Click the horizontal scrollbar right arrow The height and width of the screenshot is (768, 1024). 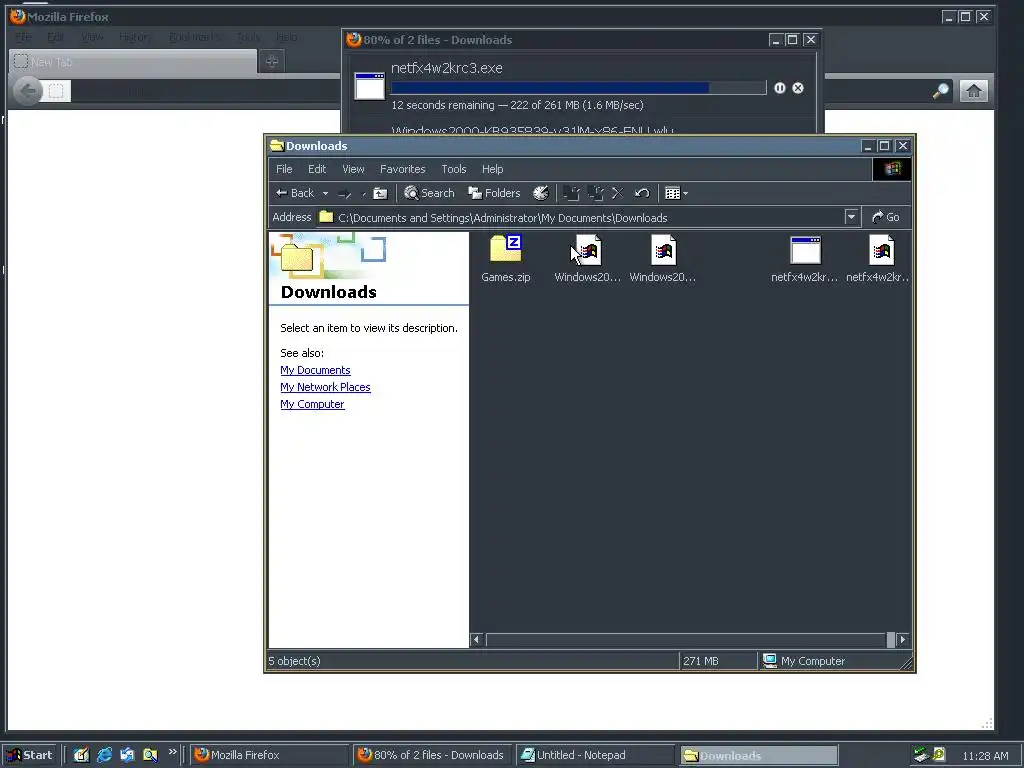pos(903,639)
